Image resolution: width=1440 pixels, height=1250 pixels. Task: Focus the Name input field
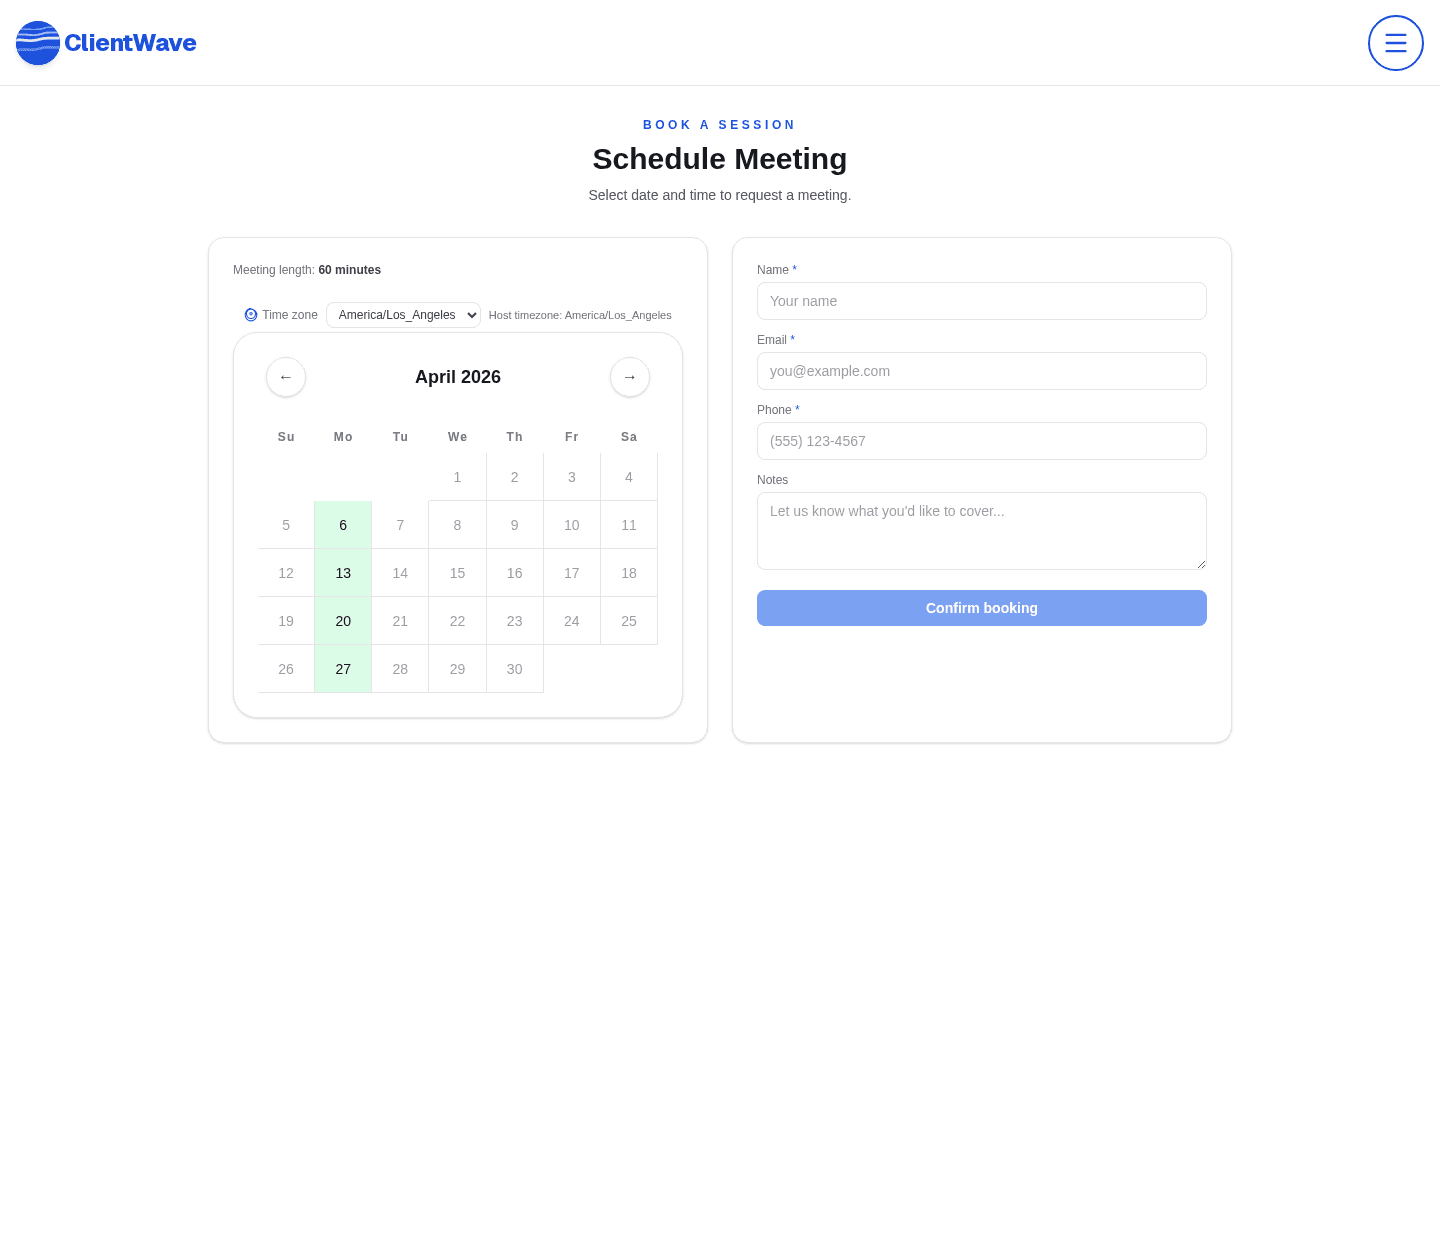(x=981, y=301)
